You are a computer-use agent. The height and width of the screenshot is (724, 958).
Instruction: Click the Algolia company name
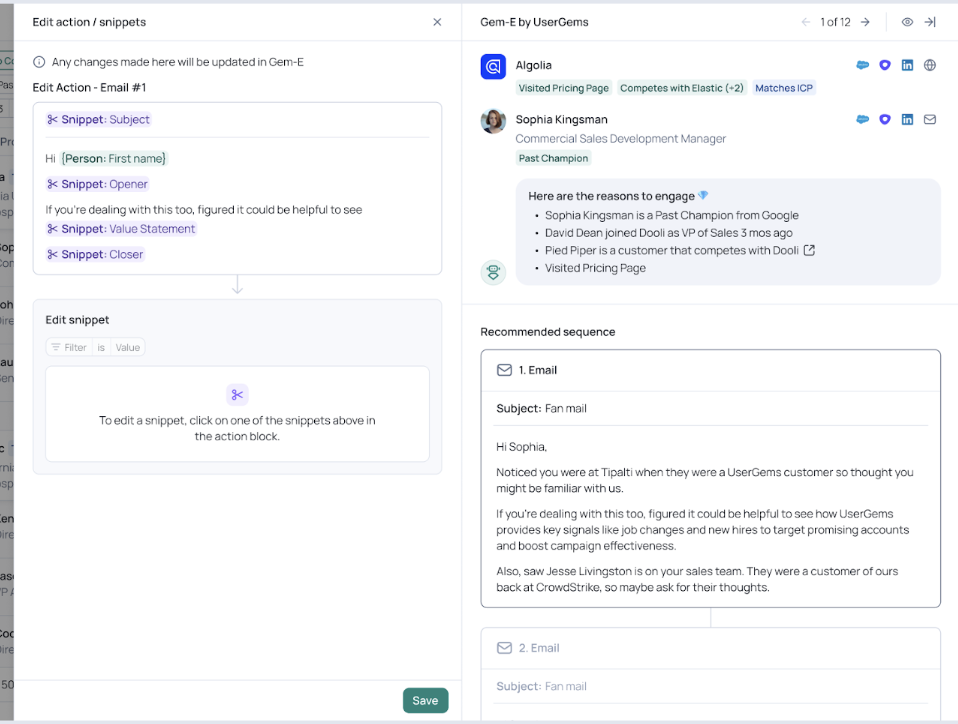click(x=533, y=65)
